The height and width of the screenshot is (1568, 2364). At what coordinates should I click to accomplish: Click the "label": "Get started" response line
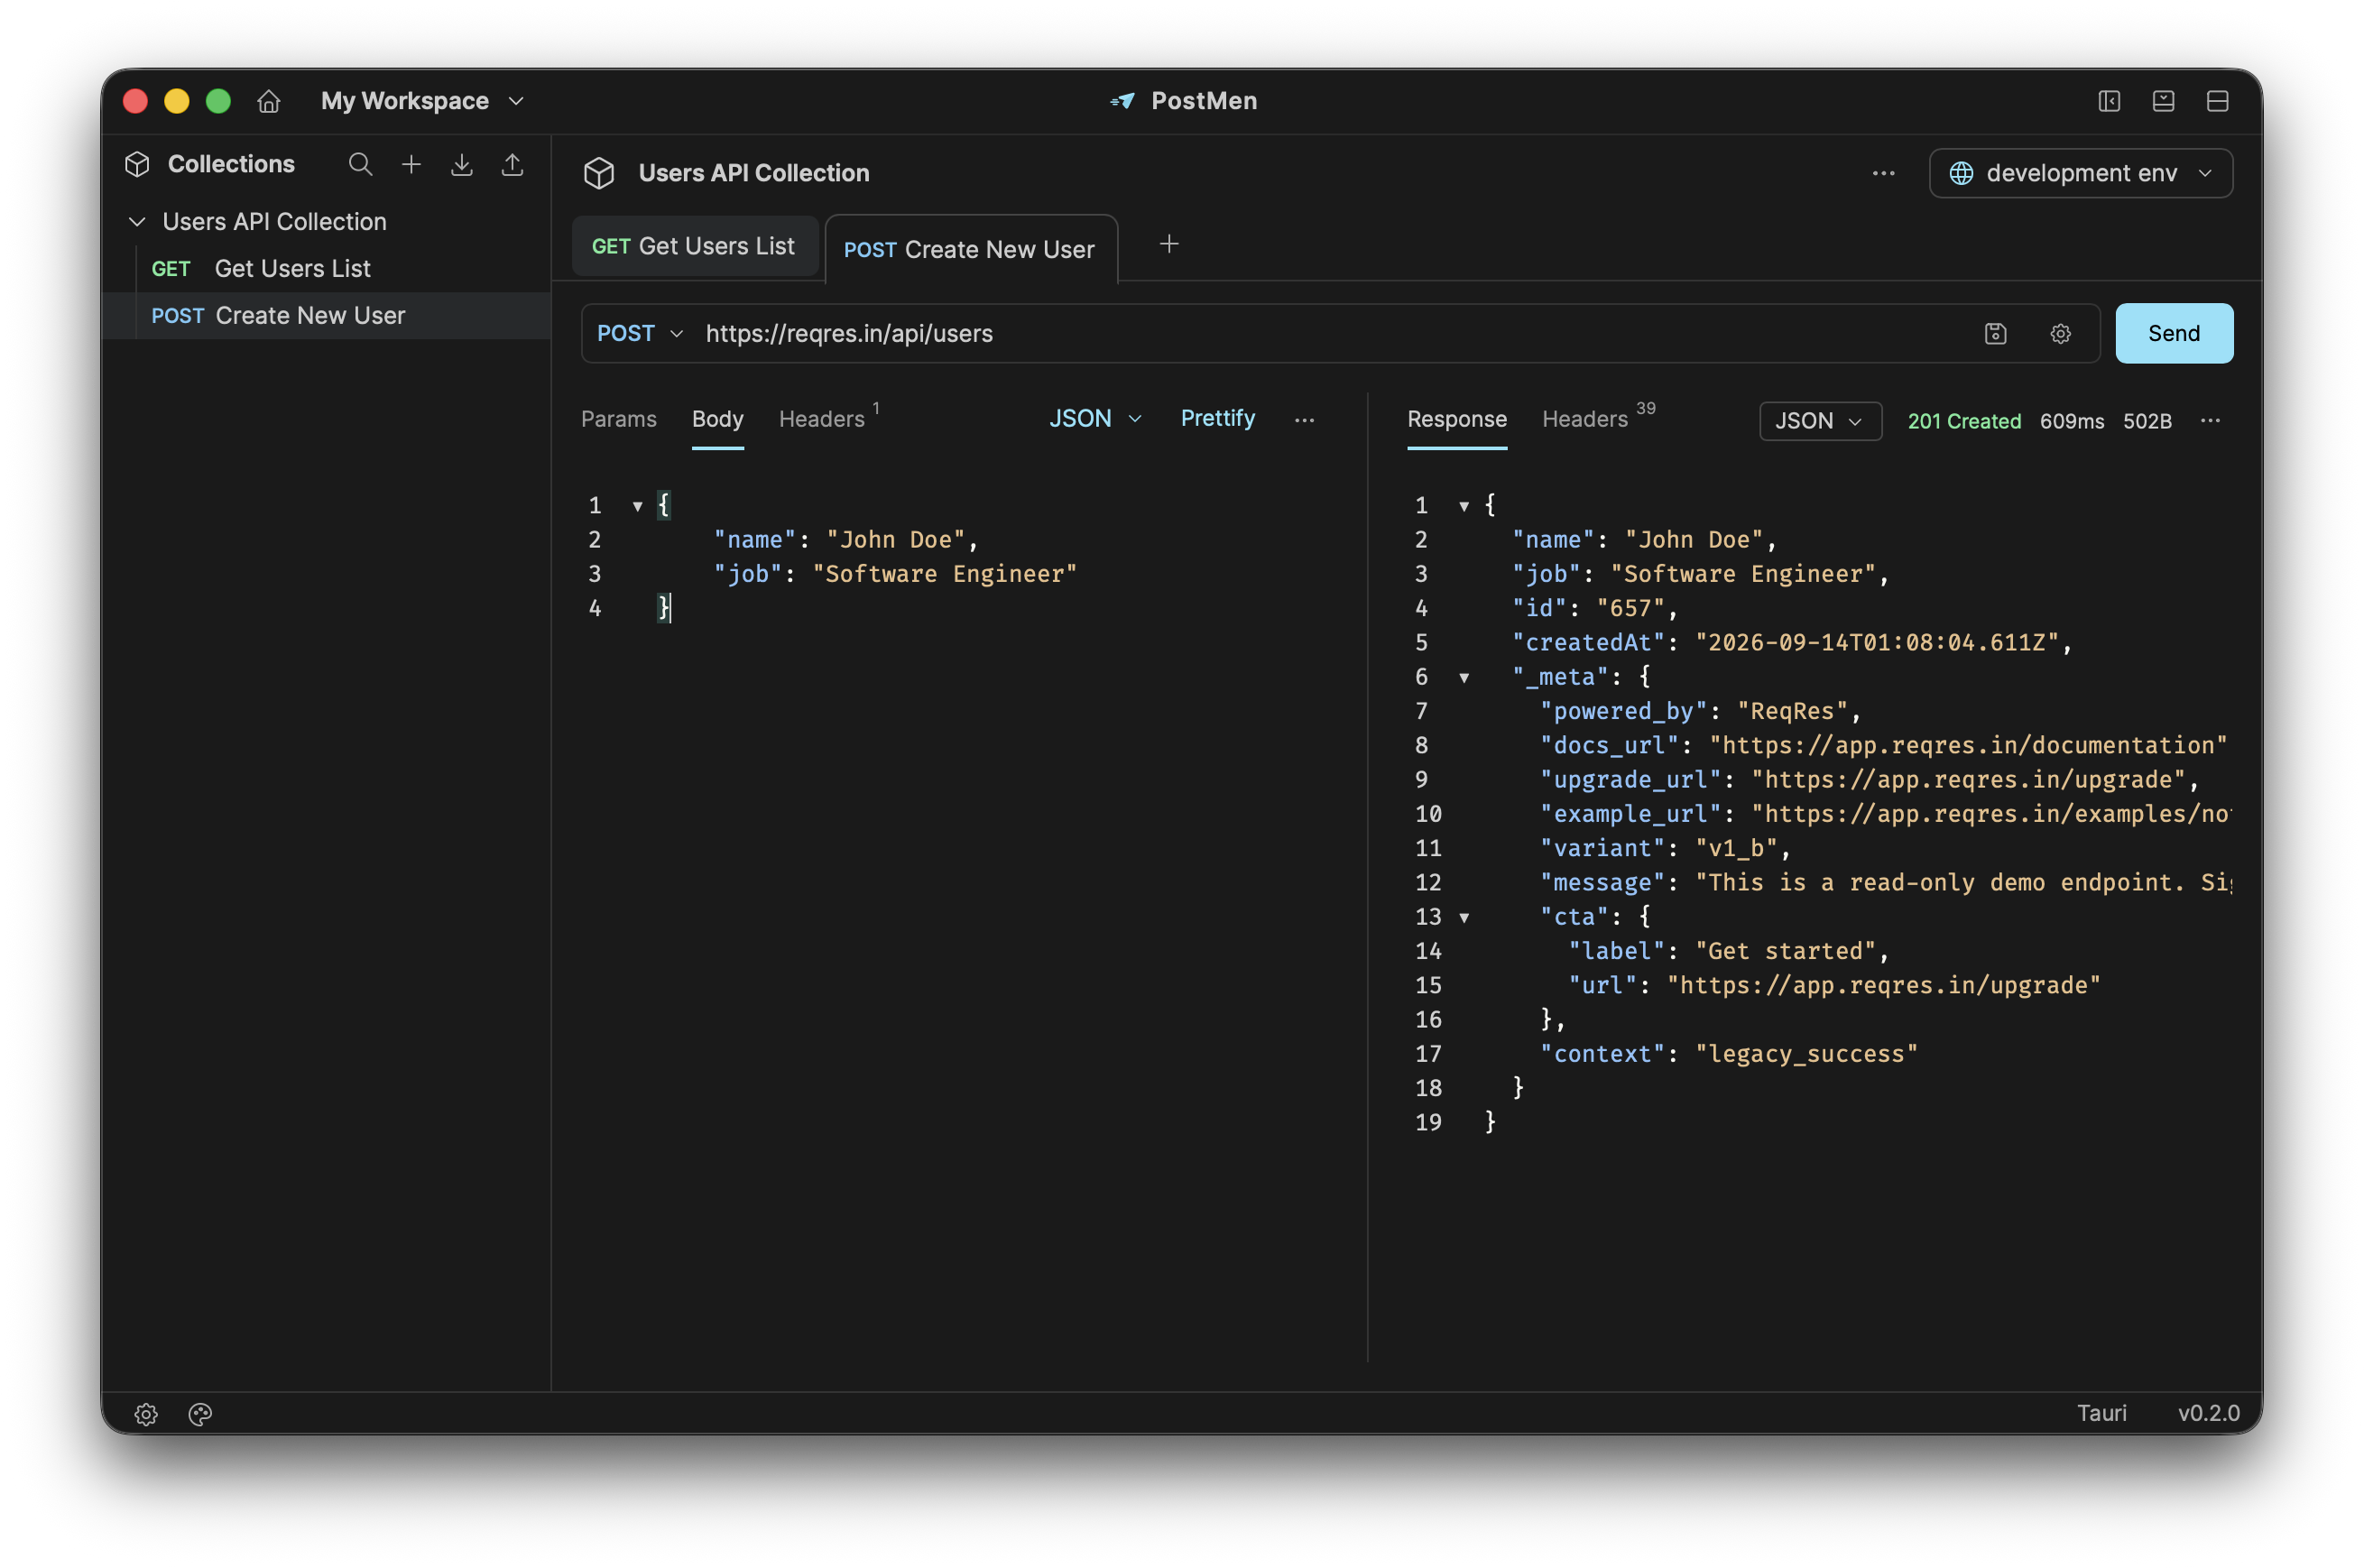coord(1728,951)
